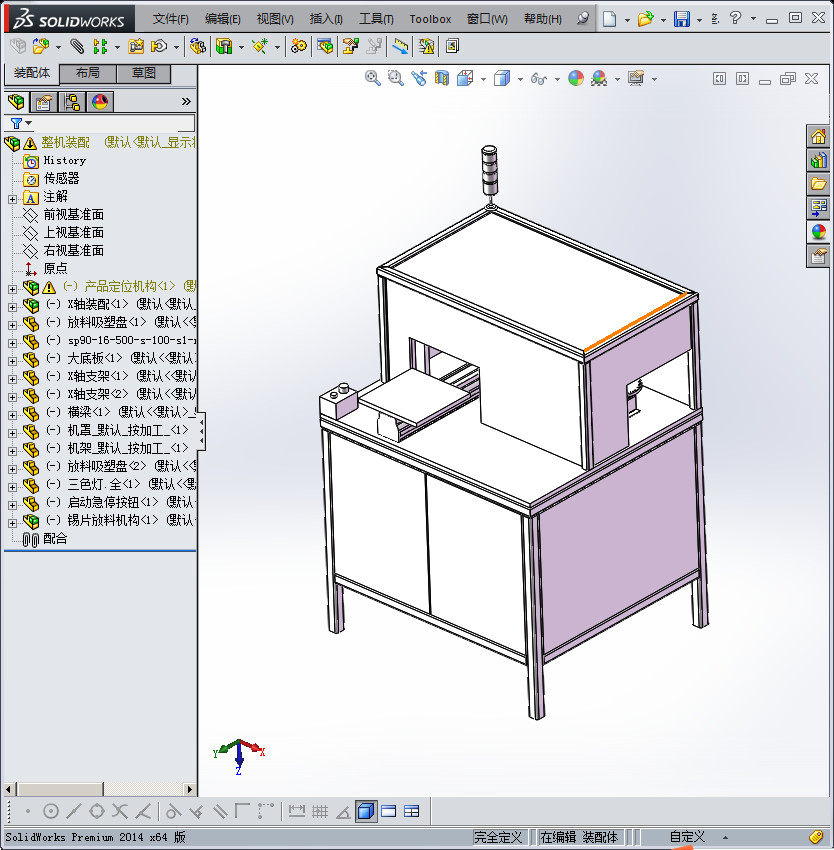Open Design Library in task pane

pyautogui.click(x=818, y=160)
